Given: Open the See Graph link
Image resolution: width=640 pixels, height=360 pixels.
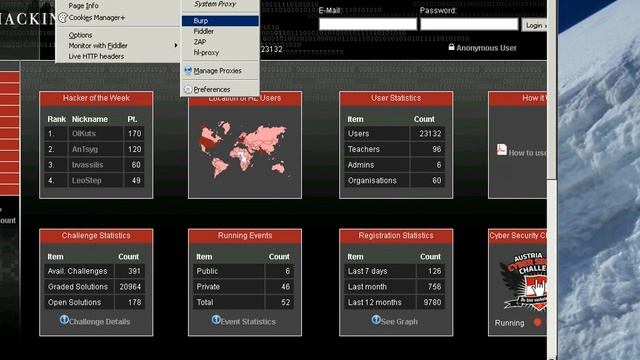Looking at the screenshot, I should (x=399, y=322).
